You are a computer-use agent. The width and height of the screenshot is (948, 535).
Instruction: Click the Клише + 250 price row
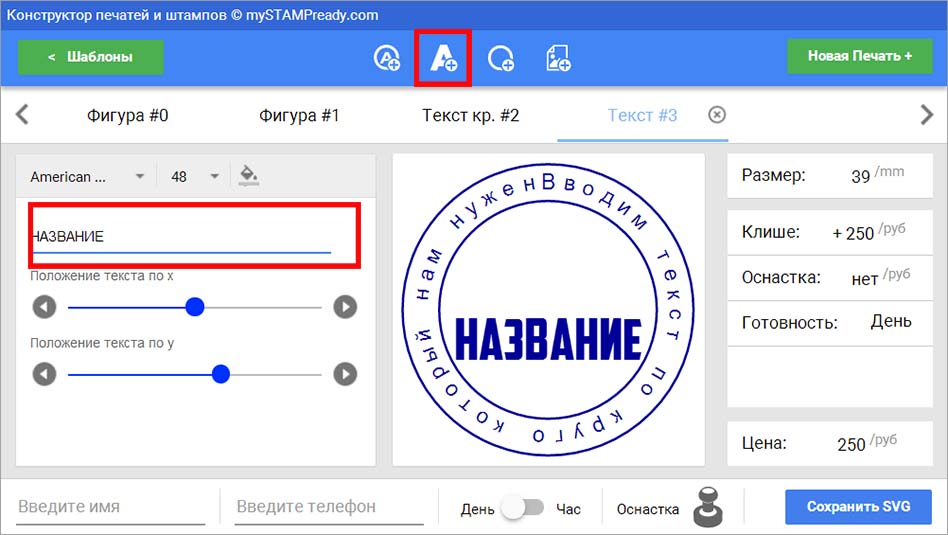(x=830, y=233)
